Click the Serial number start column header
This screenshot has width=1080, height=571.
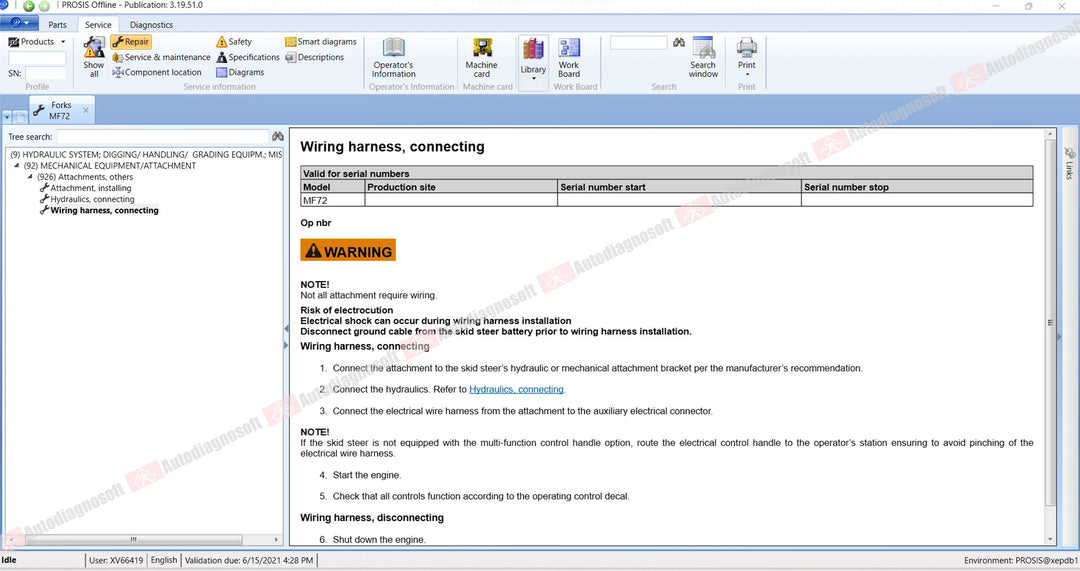click(678, 187)
